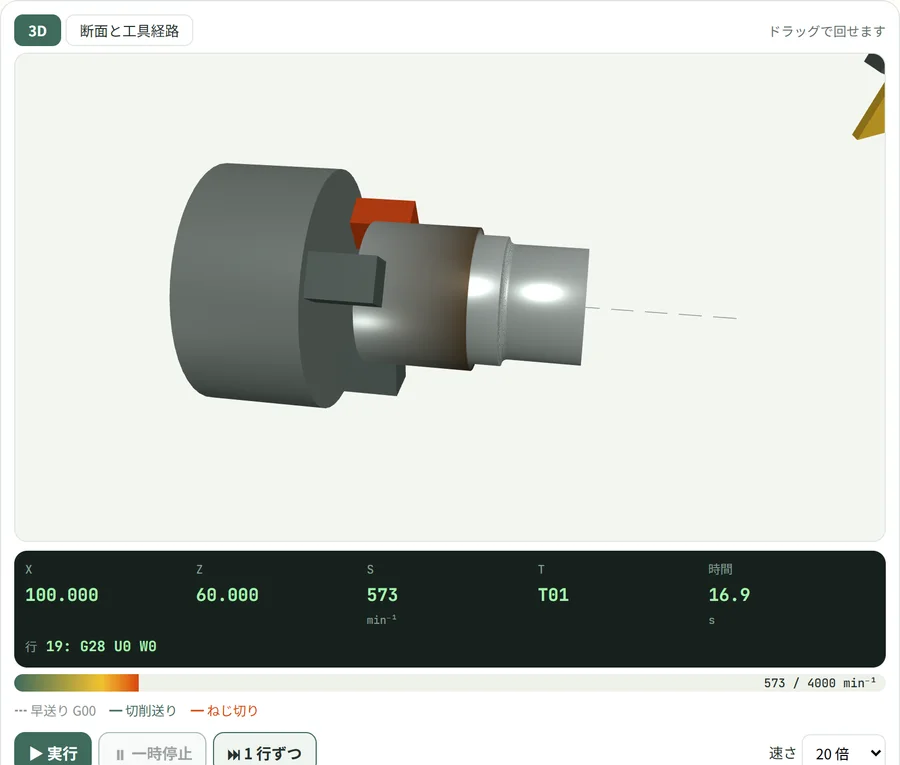Viewport: 900px width, 765px height.
Task: Open the 断面と工具経路 tab
Action: tap(129, 30)
